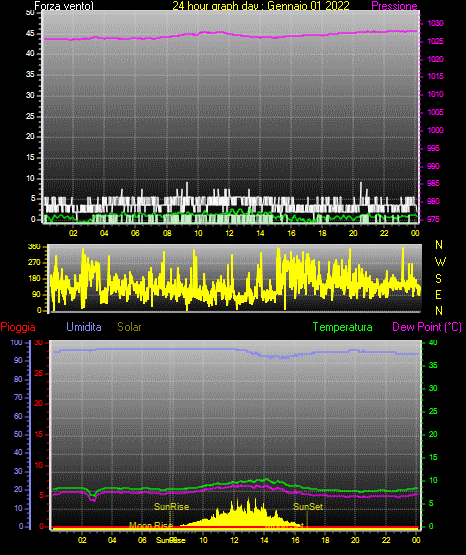The image size is (466, 555).
Task: Click blue humidity axis value '100'
Action: 17,343
